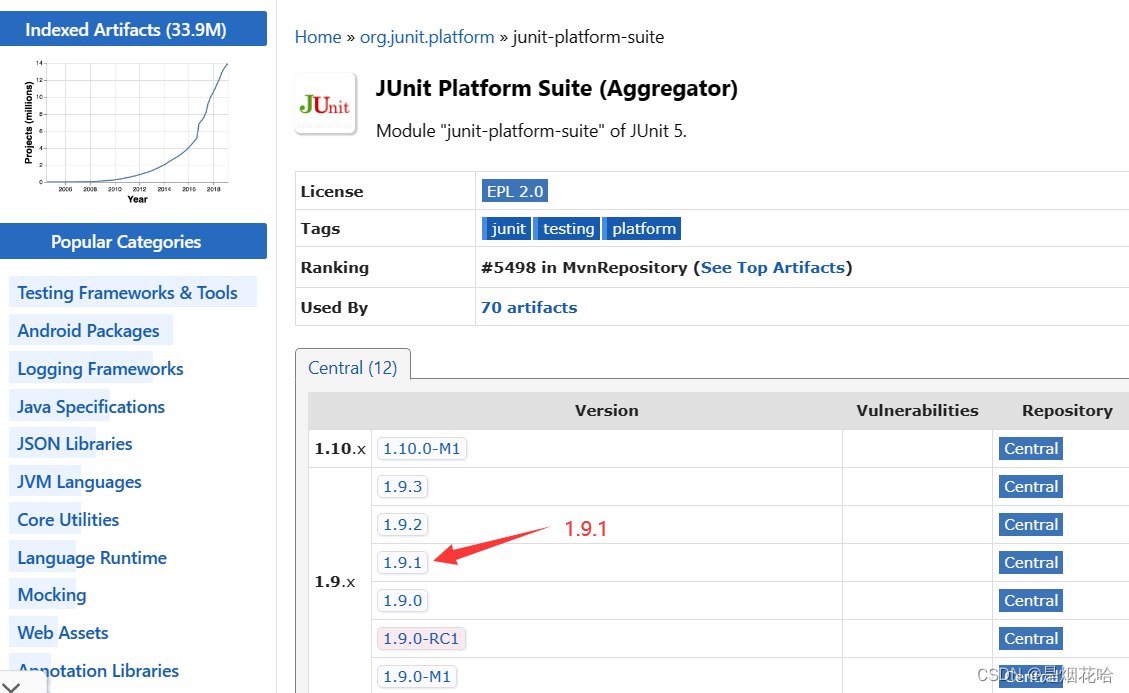Screen dimensions: 1129x693
Task: Open Mocking category
Action: point(52,595)
